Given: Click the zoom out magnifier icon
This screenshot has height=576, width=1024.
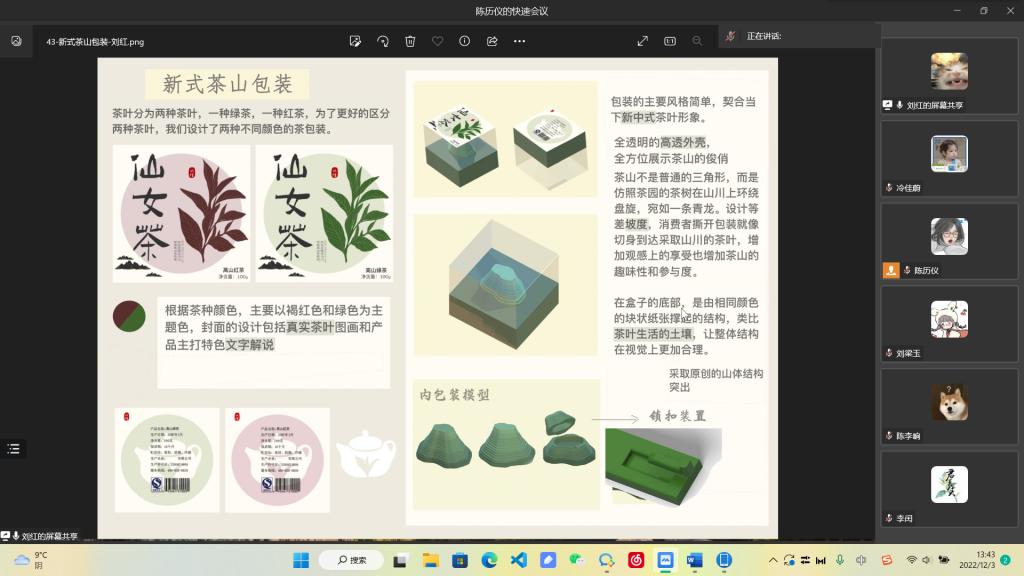Looking at the screenshot, I should coord(697,41).
